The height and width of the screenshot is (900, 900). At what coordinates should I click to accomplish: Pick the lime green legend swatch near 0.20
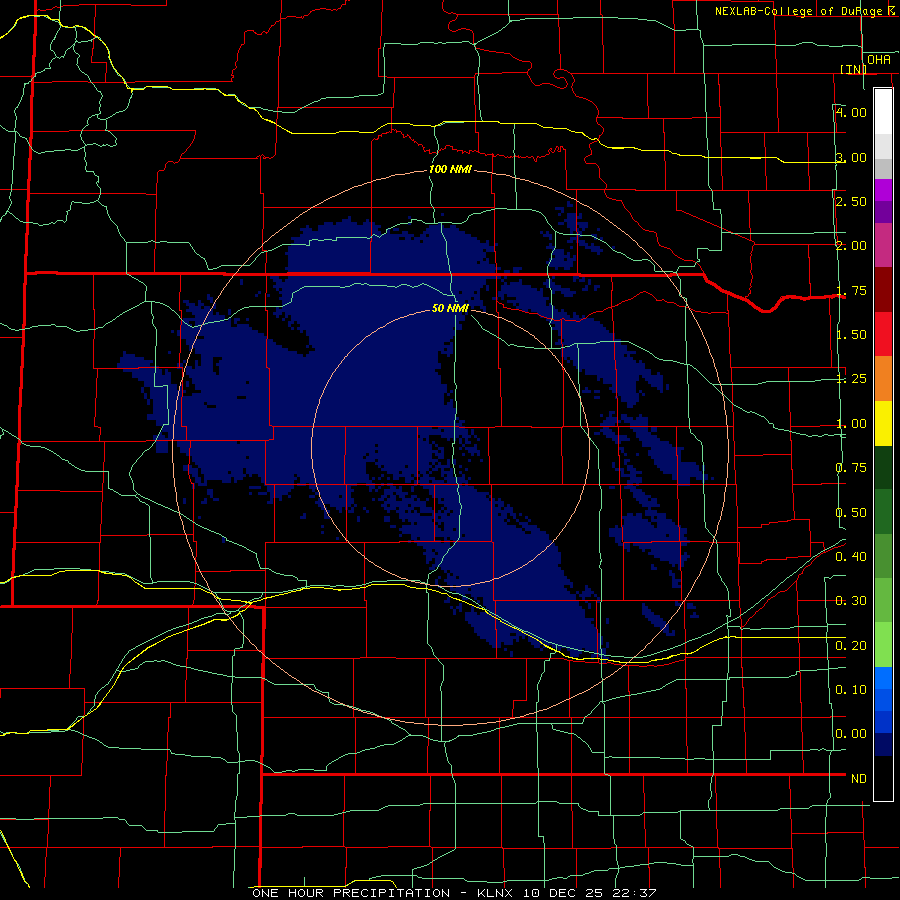pyautogui.click(x=883, y=645)
